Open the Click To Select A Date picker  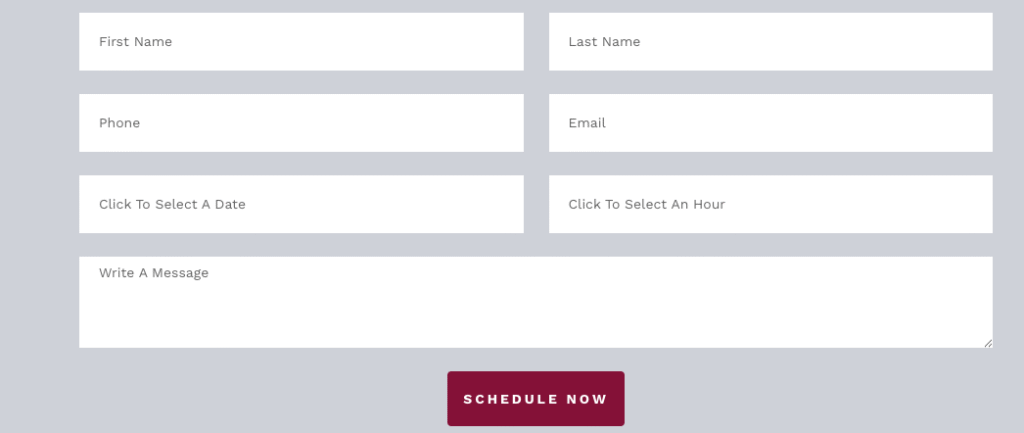click(x=301, y=204)
